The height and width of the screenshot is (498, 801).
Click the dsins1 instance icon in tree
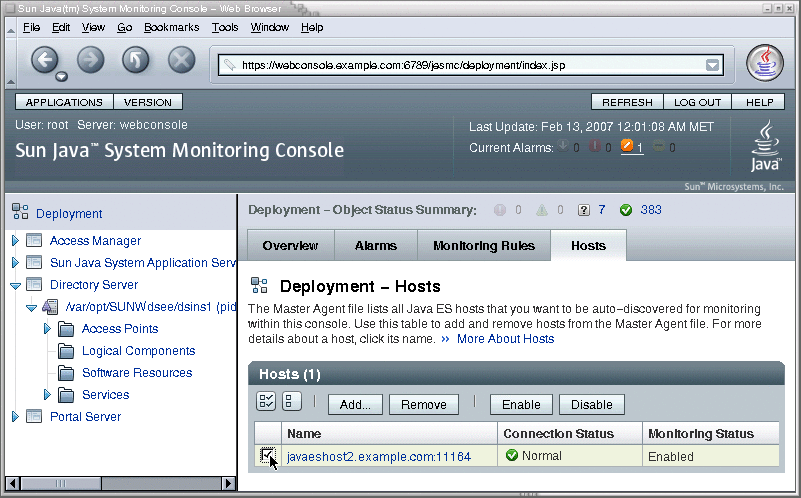[x=50, y=306]
